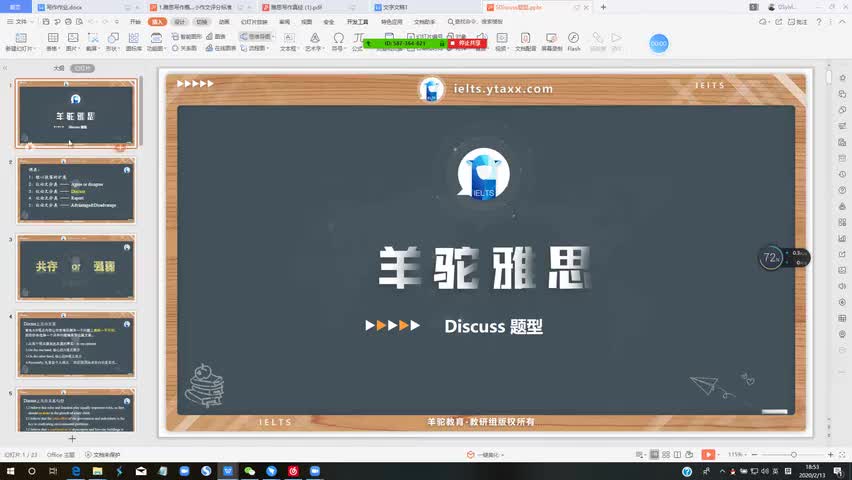Select slide 4 thumbnail in panel

pyautogui.click(x=76, y=345)
